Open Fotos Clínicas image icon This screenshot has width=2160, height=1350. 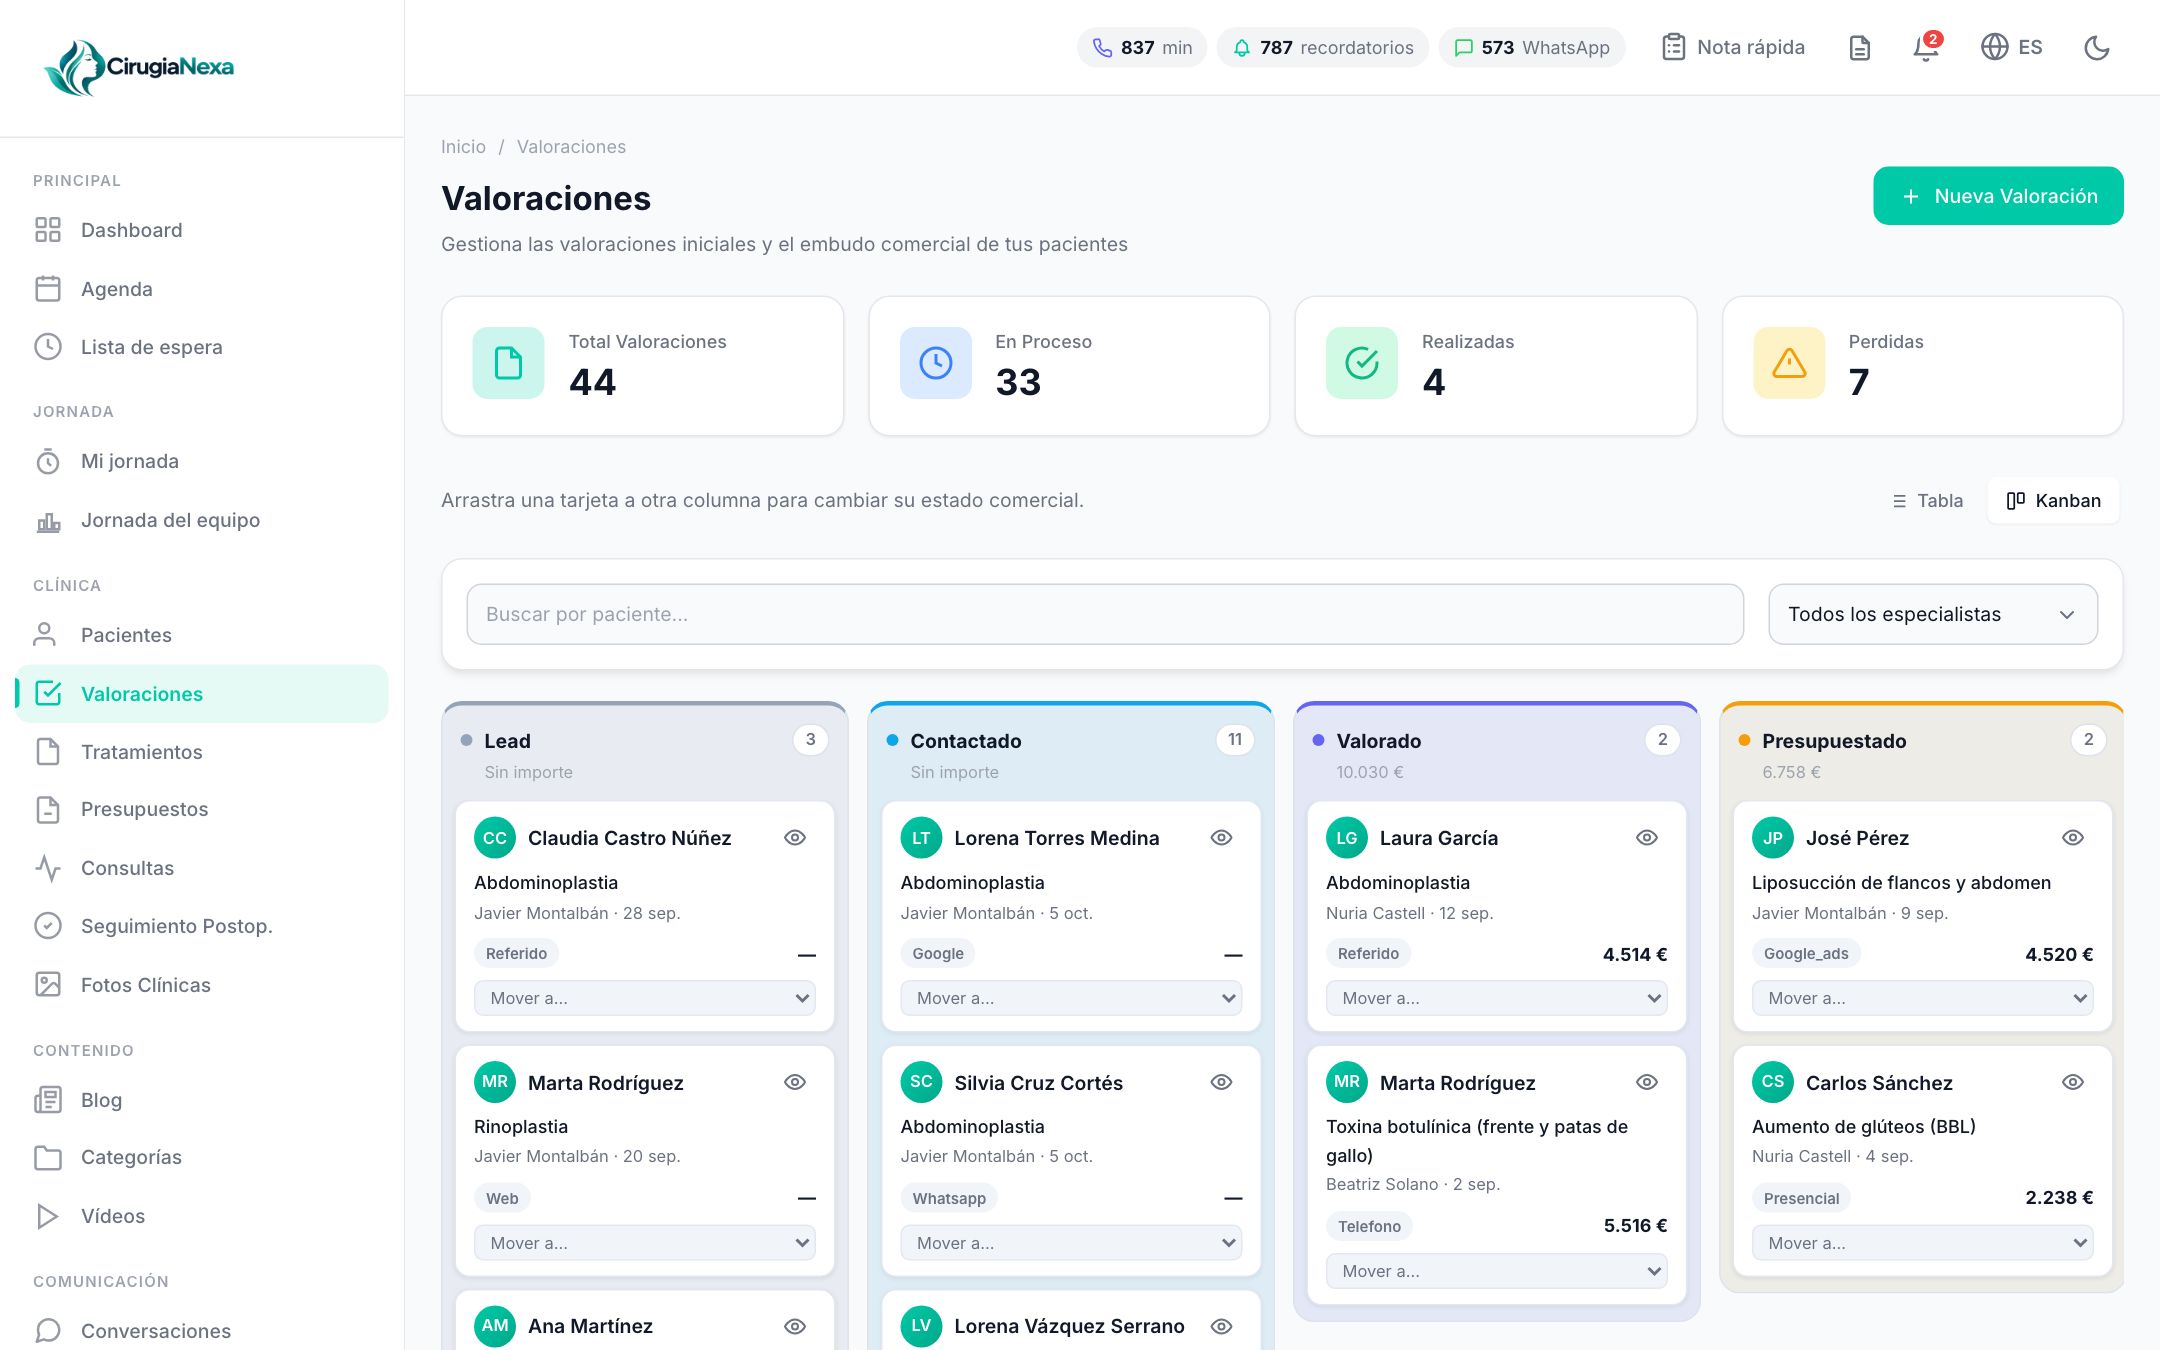tap(48, 985)
